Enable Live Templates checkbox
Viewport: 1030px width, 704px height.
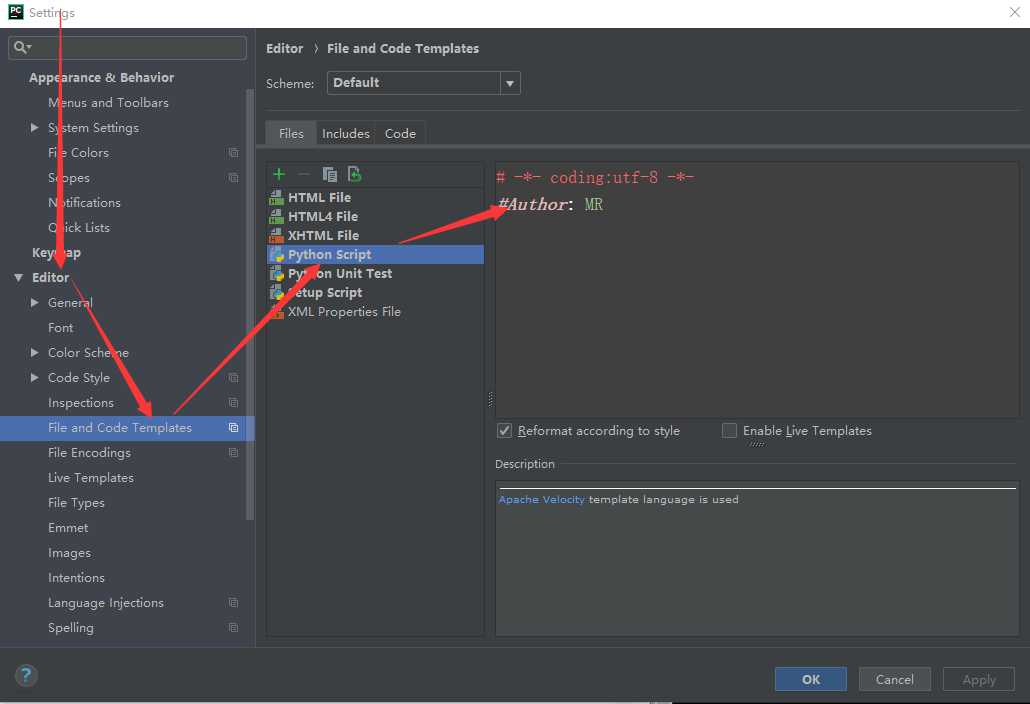tap(729, 431)
